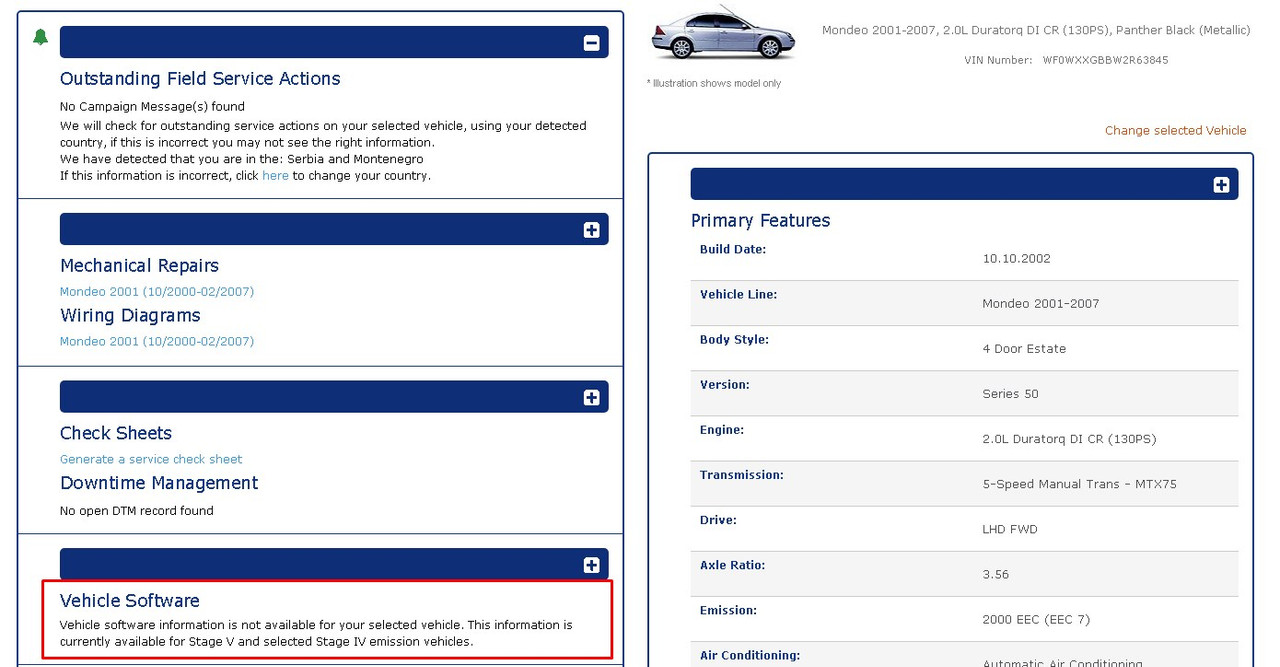Image resolution: width=1280 pixels, height=667 pixels.
Task: Open Mondeo 2001 link under Wiring Diagrams
Action: coord(157,342)
